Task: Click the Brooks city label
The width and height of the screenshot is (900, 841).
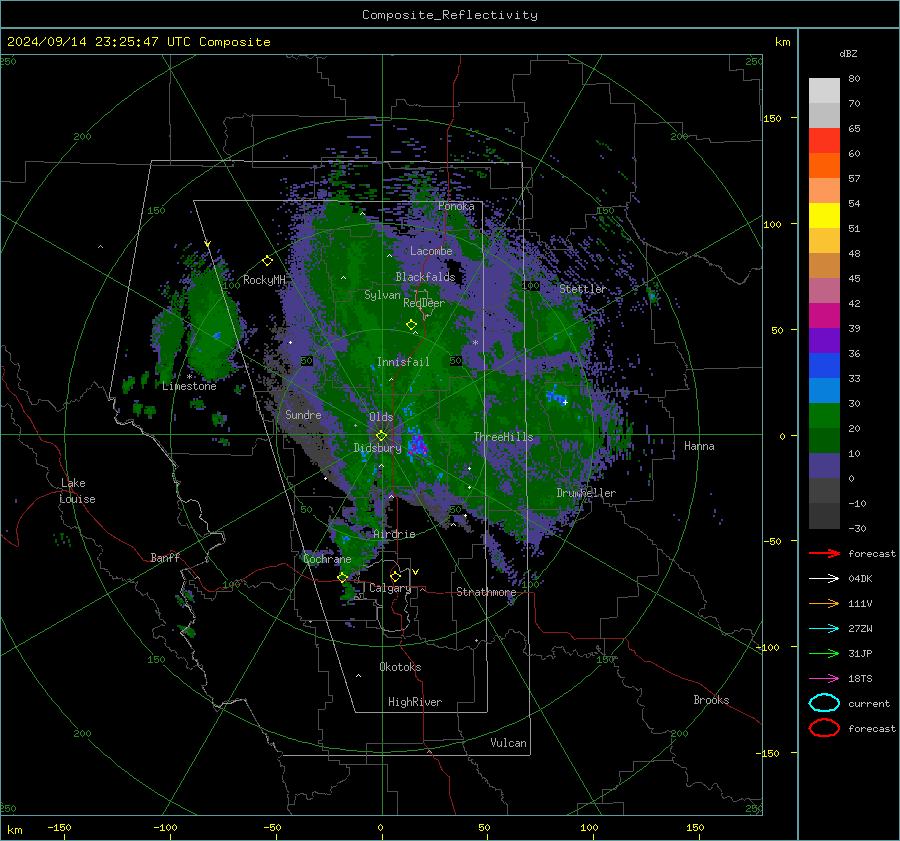Action: pyautogui.click(x=711, y=700)
